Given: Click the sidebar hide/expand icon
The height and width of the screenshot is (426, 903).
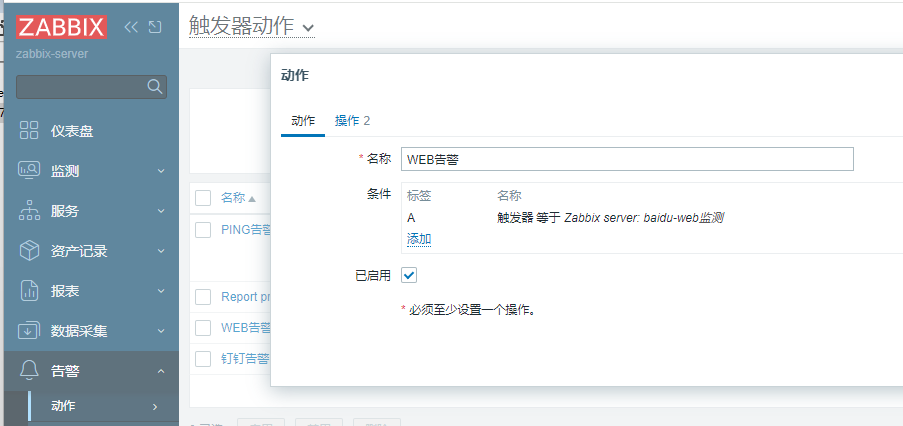Looking at the screenshot, I should coord(155,27).
